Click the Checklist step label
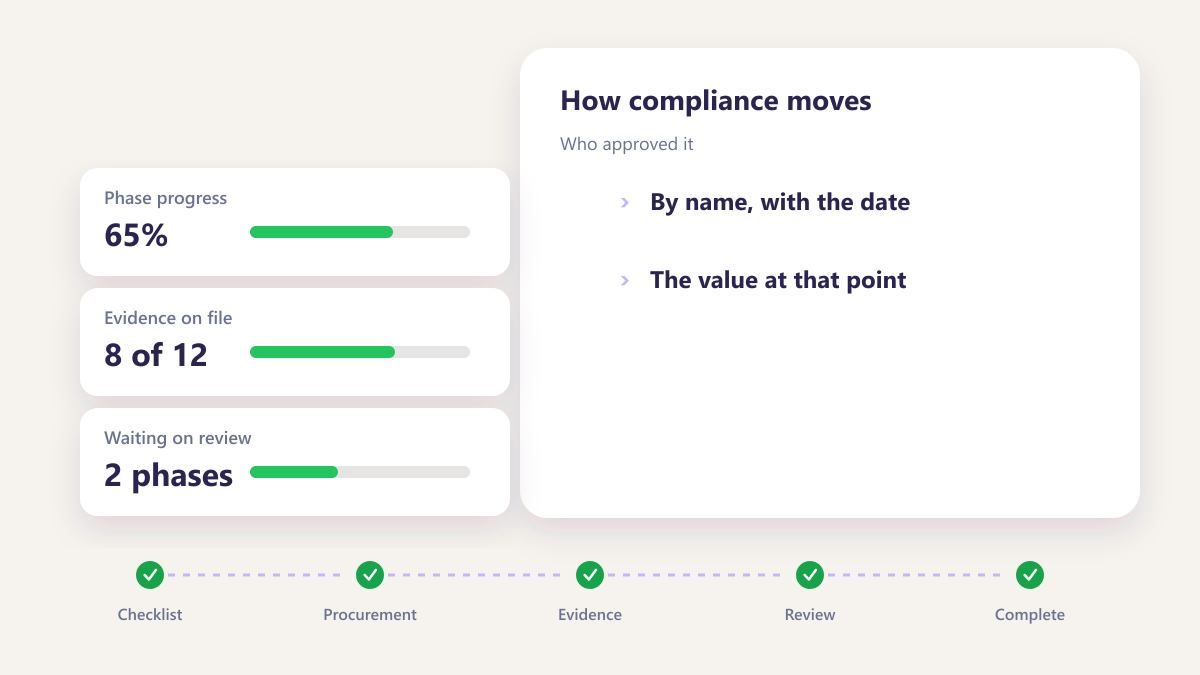Screen dimensions: 1200x675 pos(150,614)
